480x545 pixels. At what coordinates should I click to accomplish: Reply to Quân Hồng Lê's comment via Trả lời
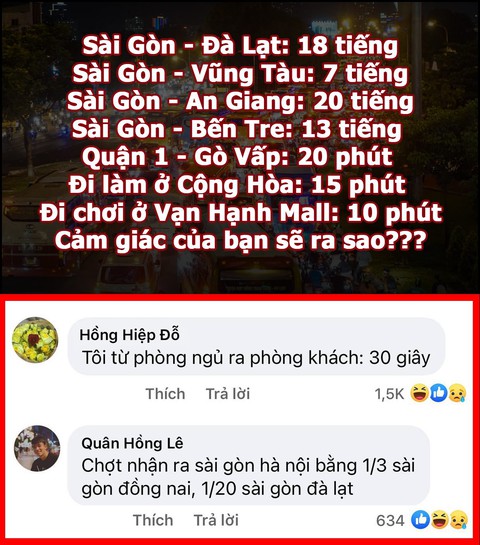[216, 520]
